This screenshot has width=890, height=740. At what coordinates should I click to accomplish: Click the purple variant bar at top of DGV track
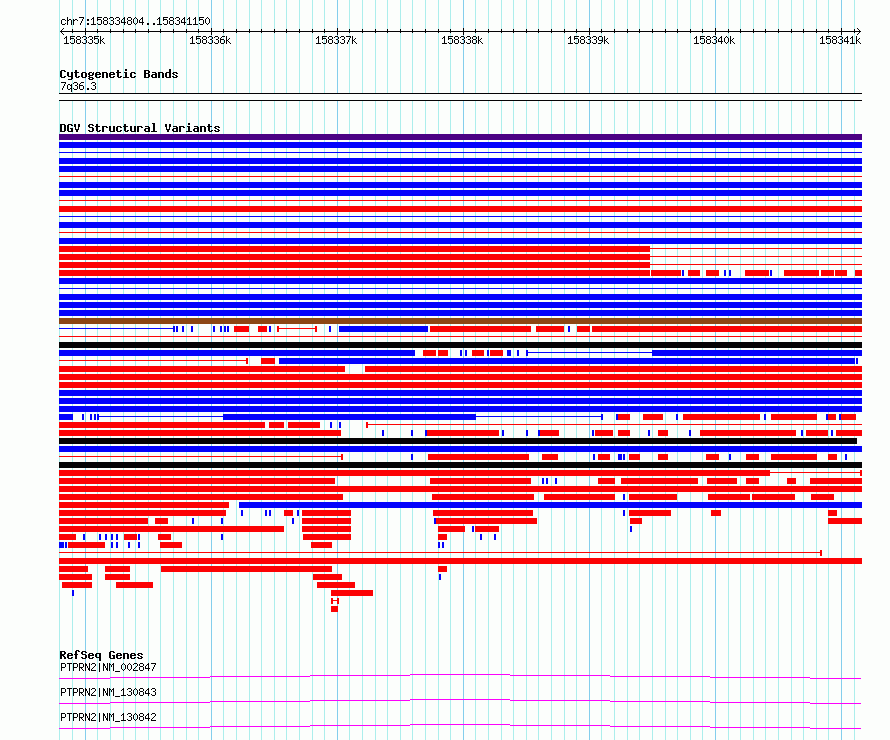(460, 137)
